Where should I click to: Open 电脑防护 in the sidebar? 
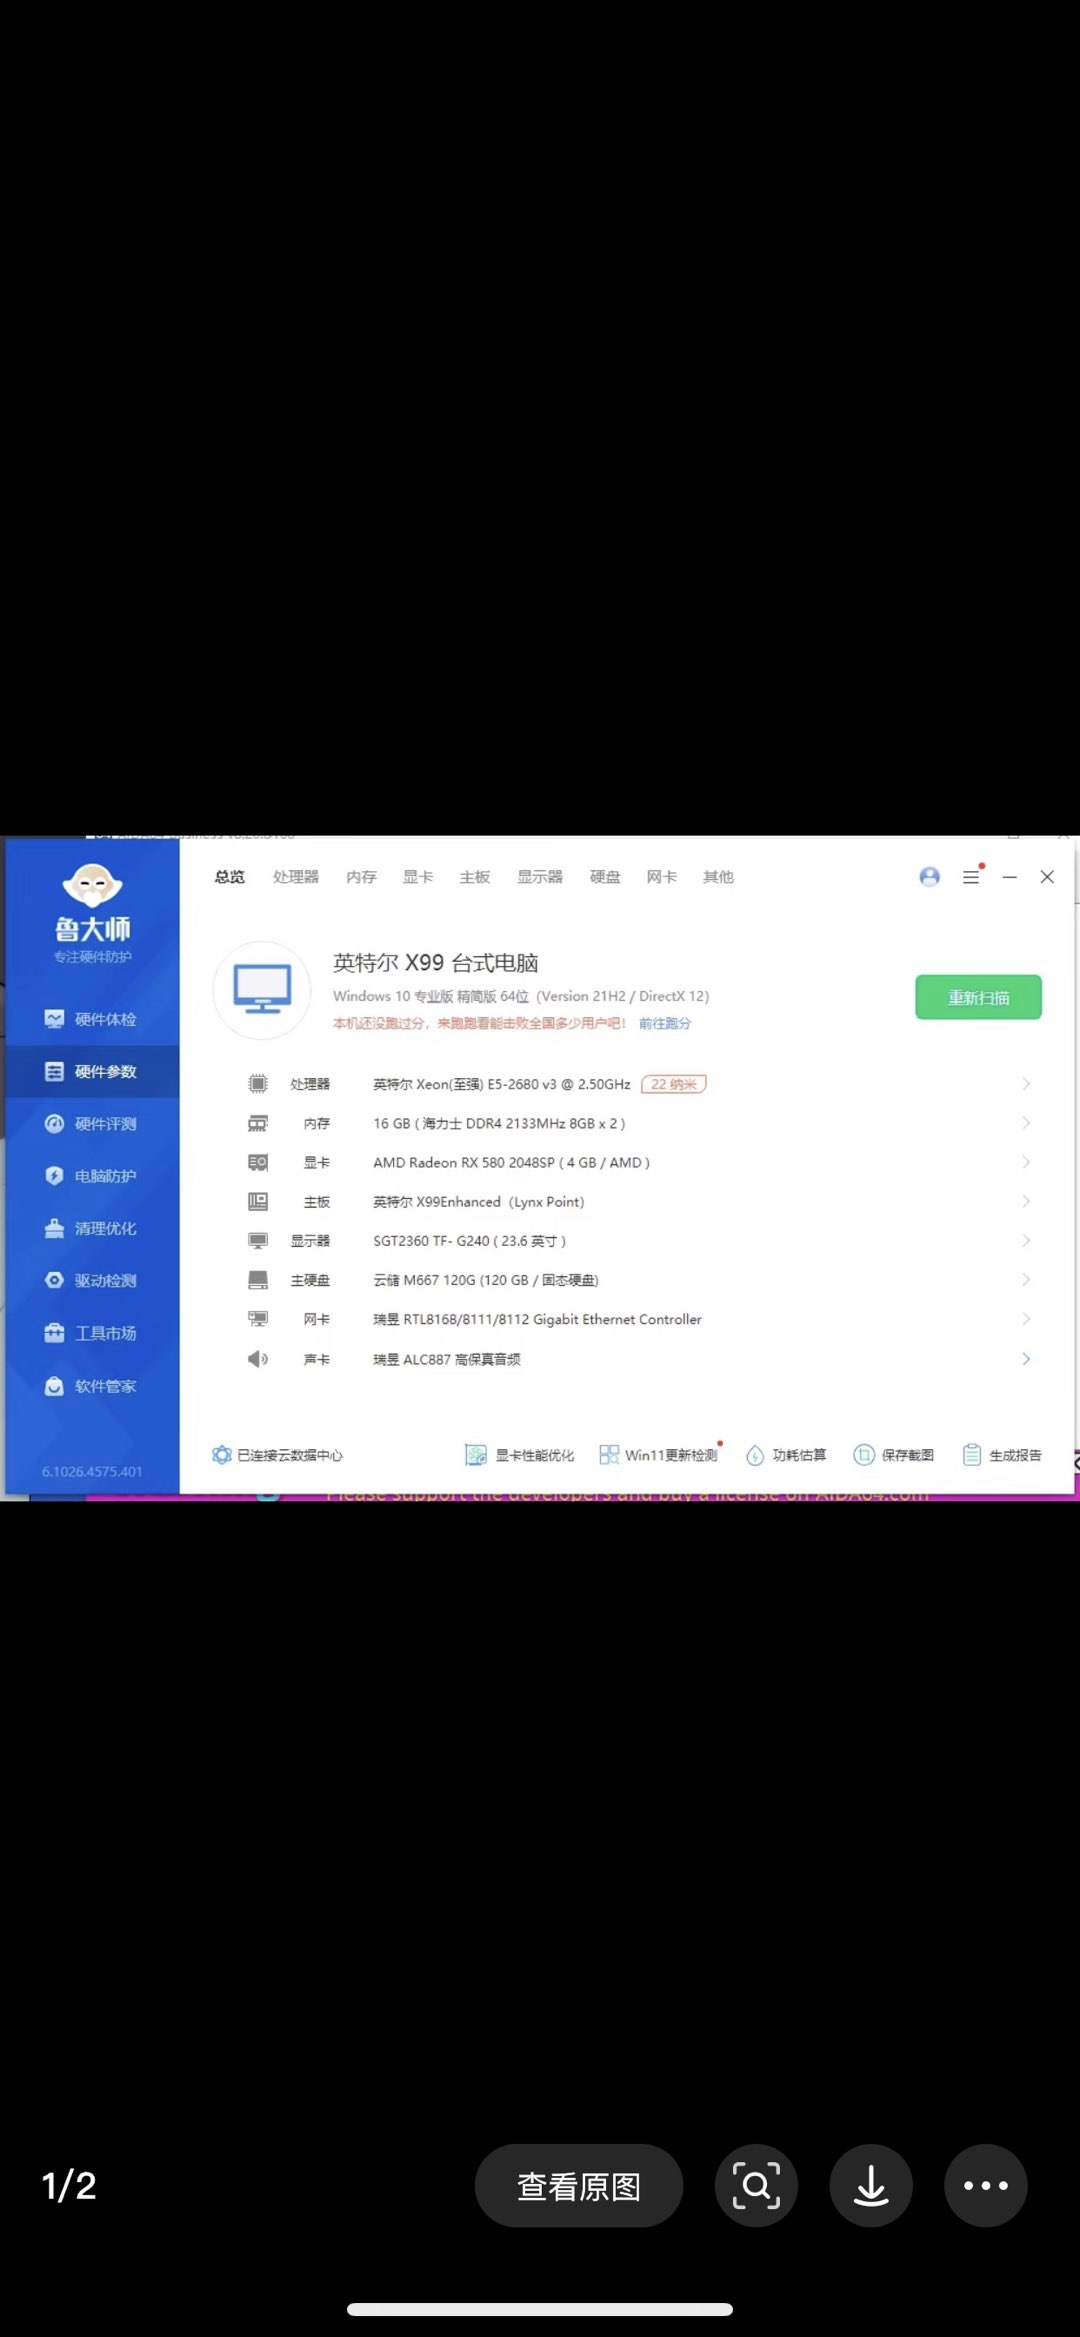pyautogui.click(x=92, y=1176)
